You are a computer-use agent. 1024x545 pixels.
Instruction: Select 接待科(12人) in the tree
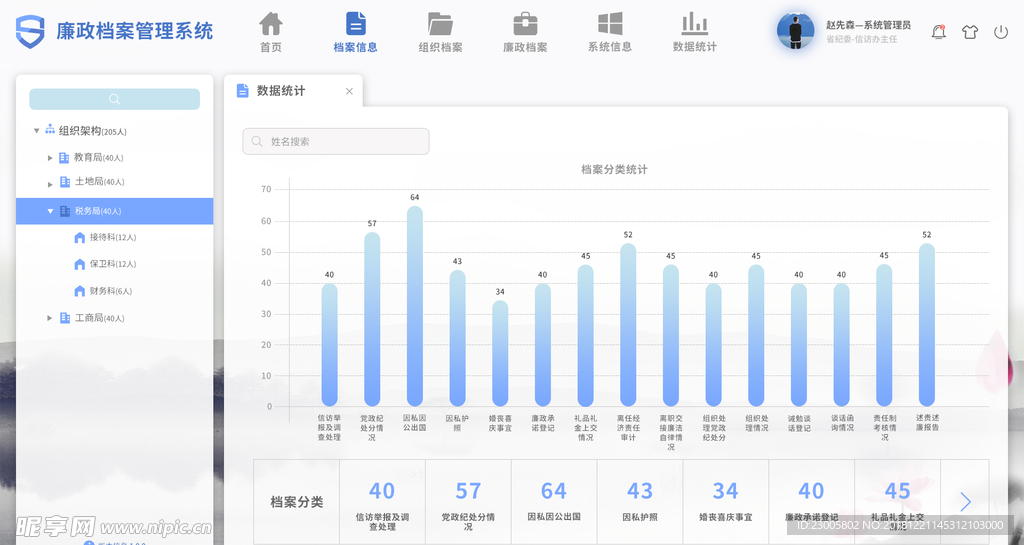click(113, 238)
